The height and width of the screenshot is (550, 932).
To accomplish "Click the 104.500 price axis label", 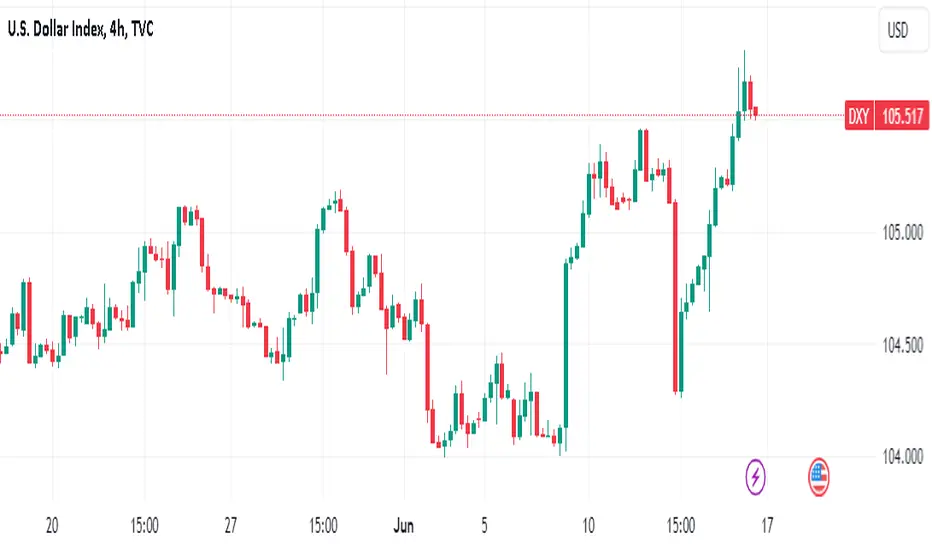I will [902, 345].
